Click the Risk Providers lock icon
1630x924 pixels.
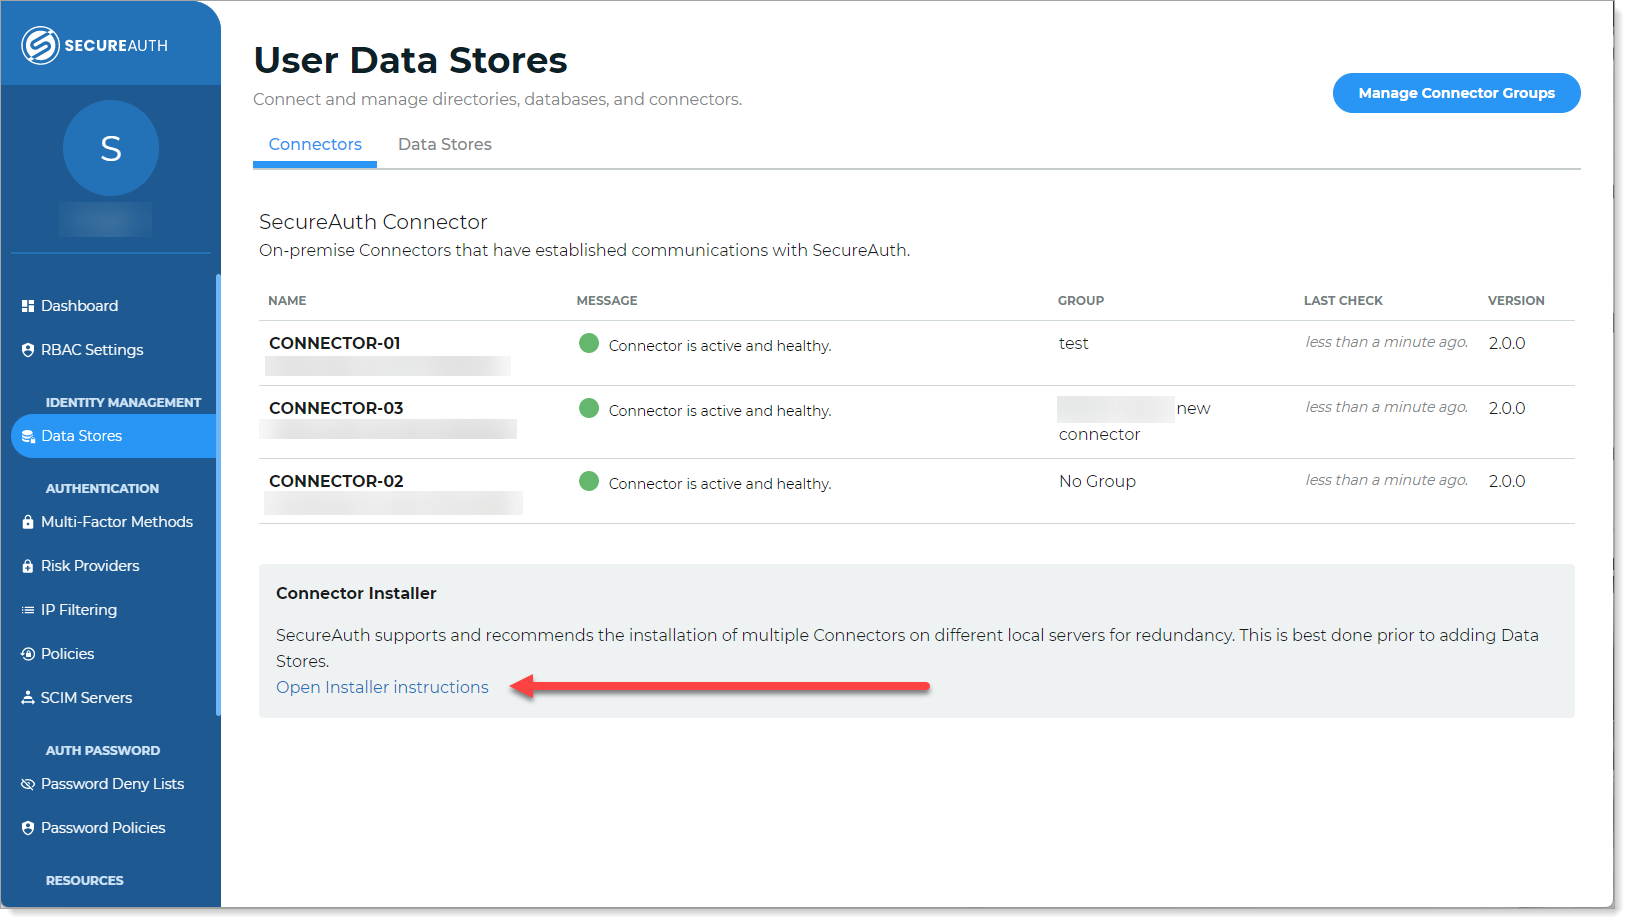coord(28,566)
